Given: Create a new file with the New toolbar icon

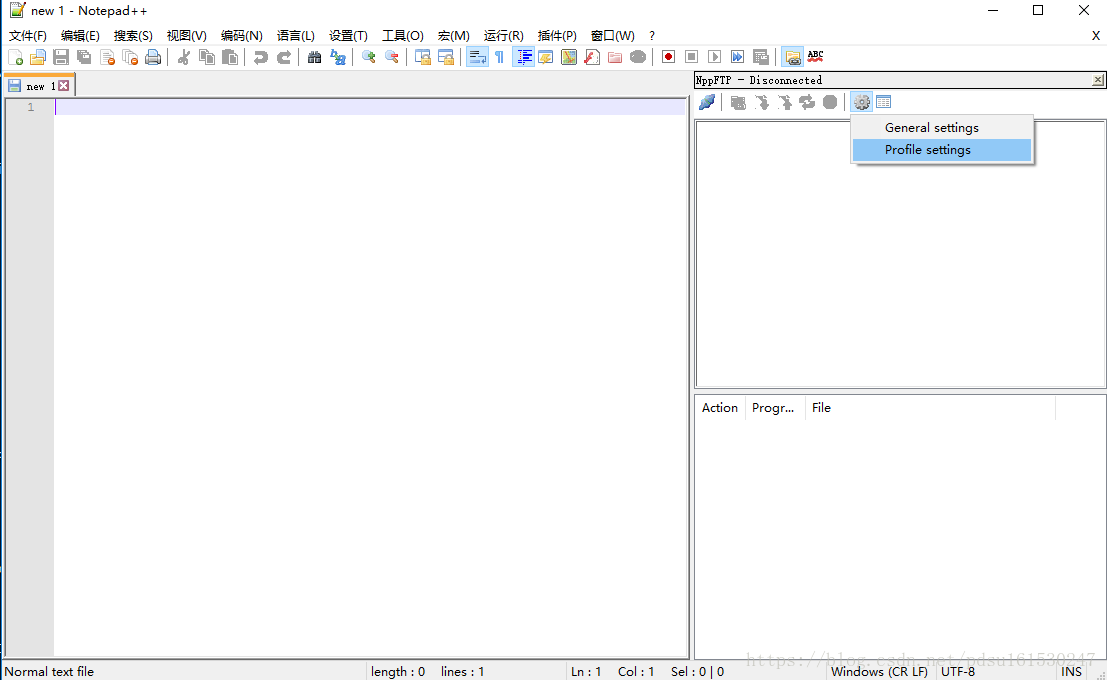Looking at the screenshot, I should coord(16,57).
